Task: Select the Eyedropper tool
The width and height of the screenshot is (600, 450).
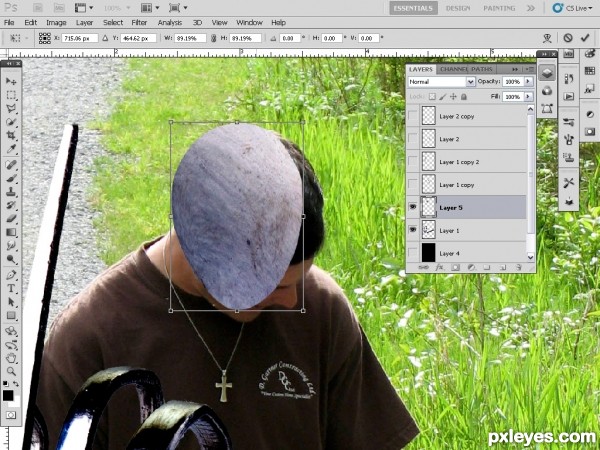Action: click(11, 149)
